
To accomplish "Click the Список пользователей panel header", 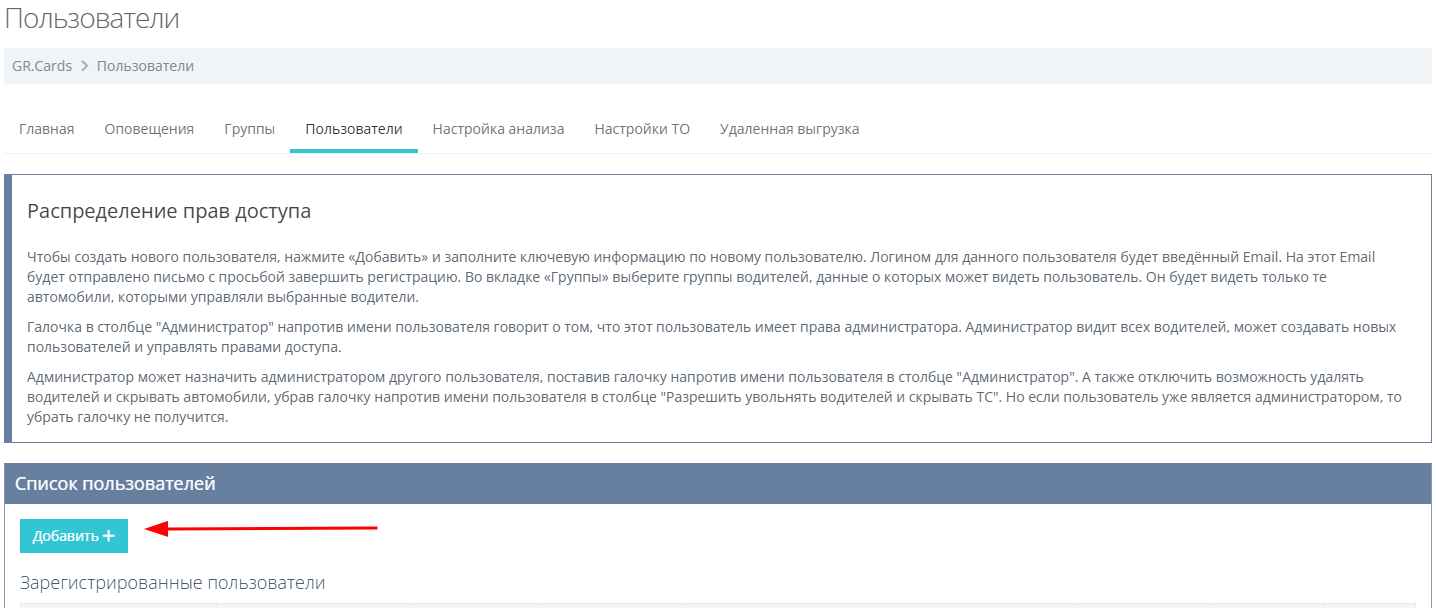I will click(x=718, y=484).
